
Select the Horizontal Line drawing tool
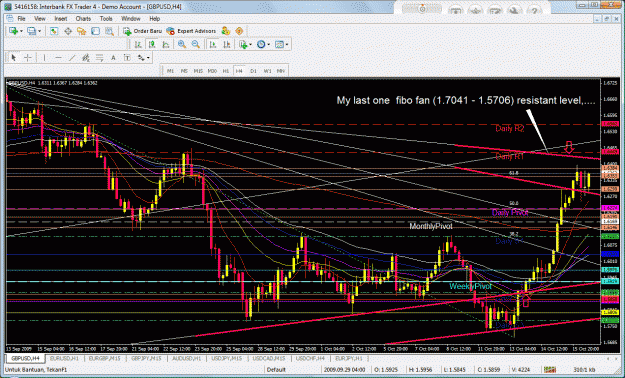(58, 58)
